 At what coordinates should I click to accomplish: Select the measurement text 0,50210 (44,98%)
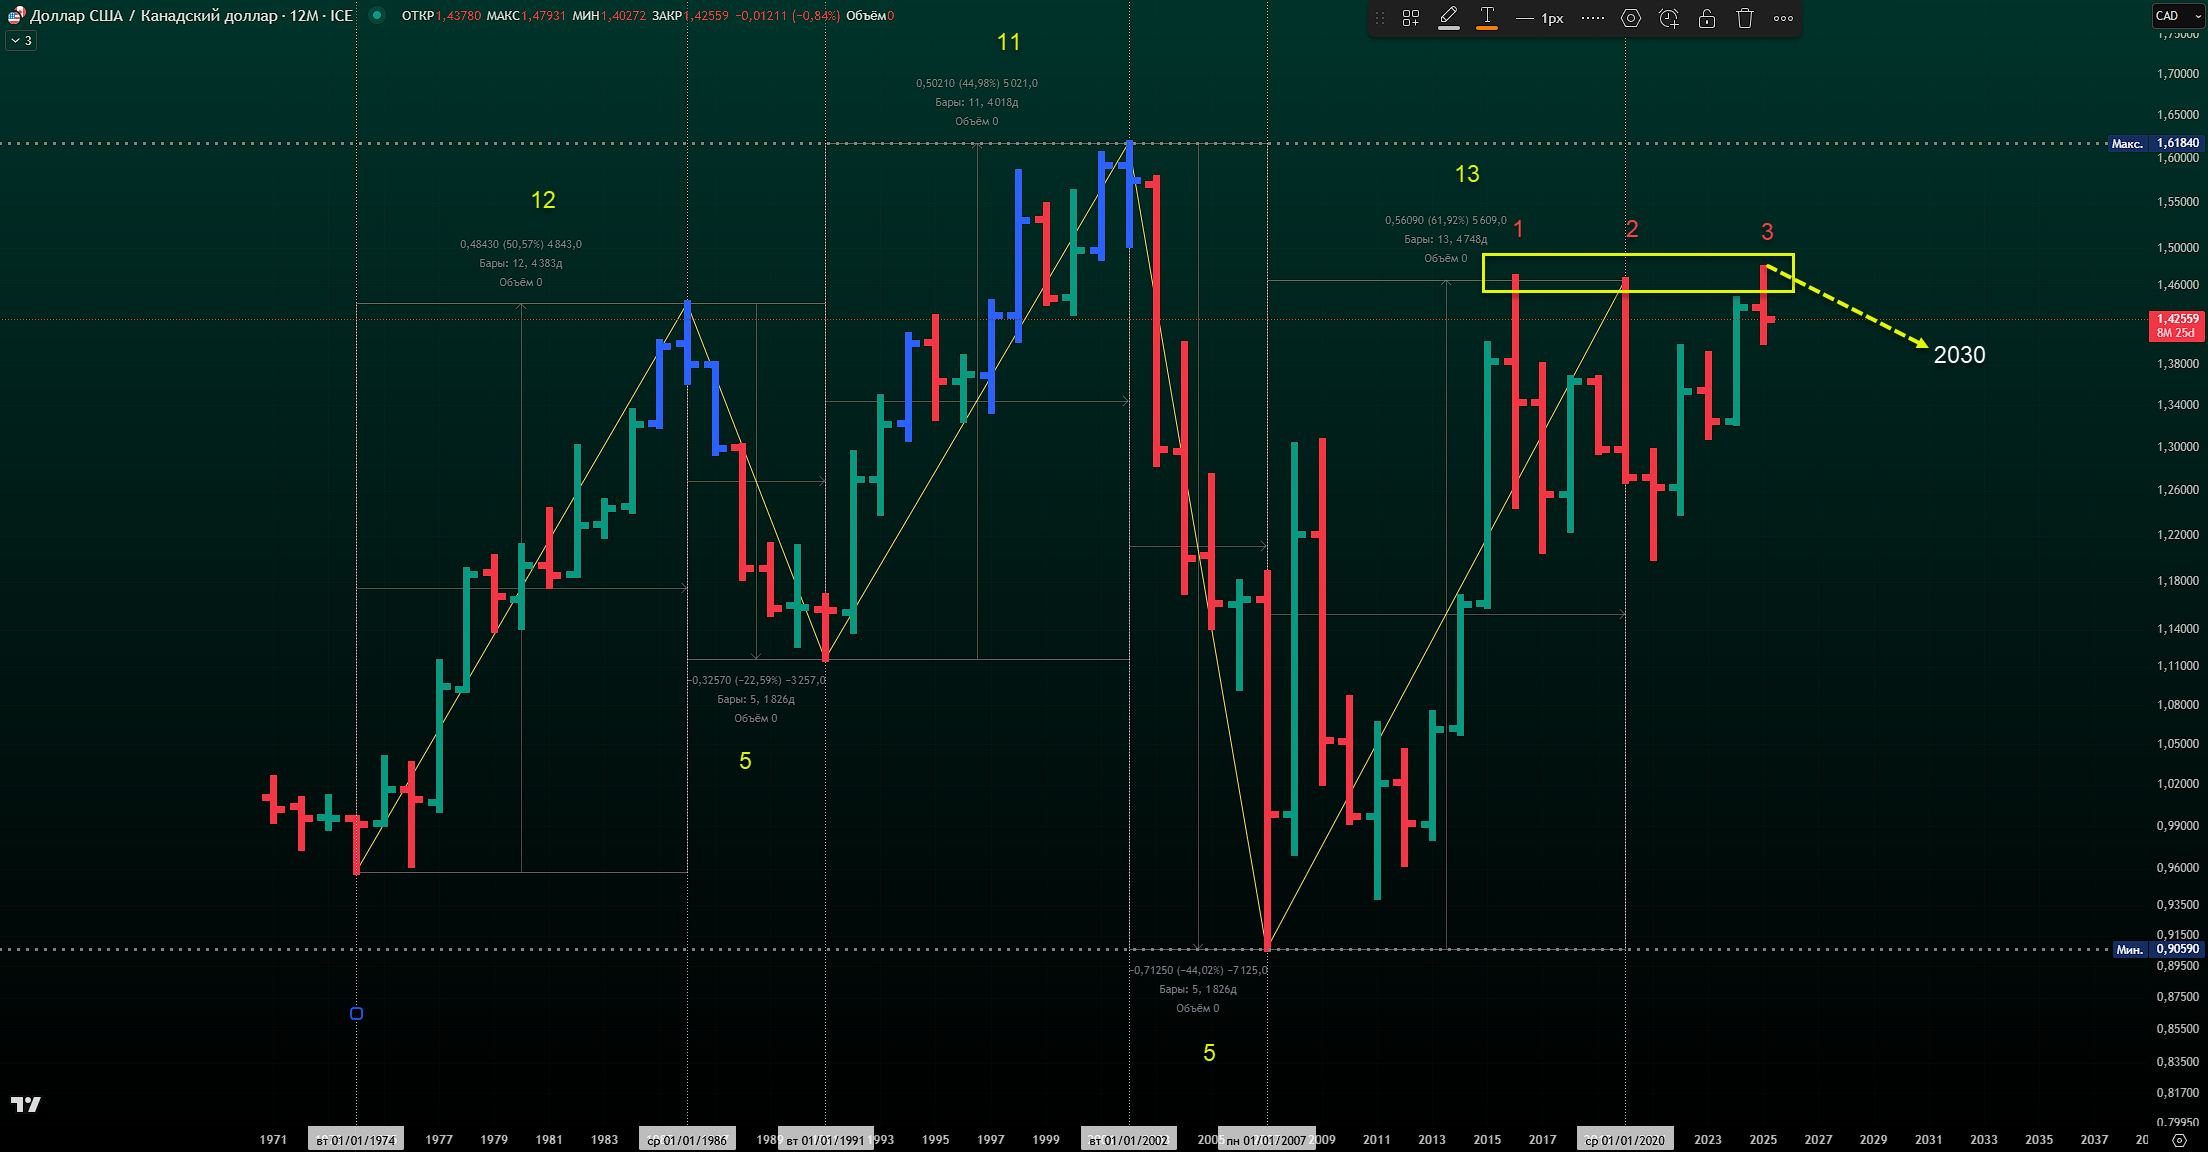977,83
